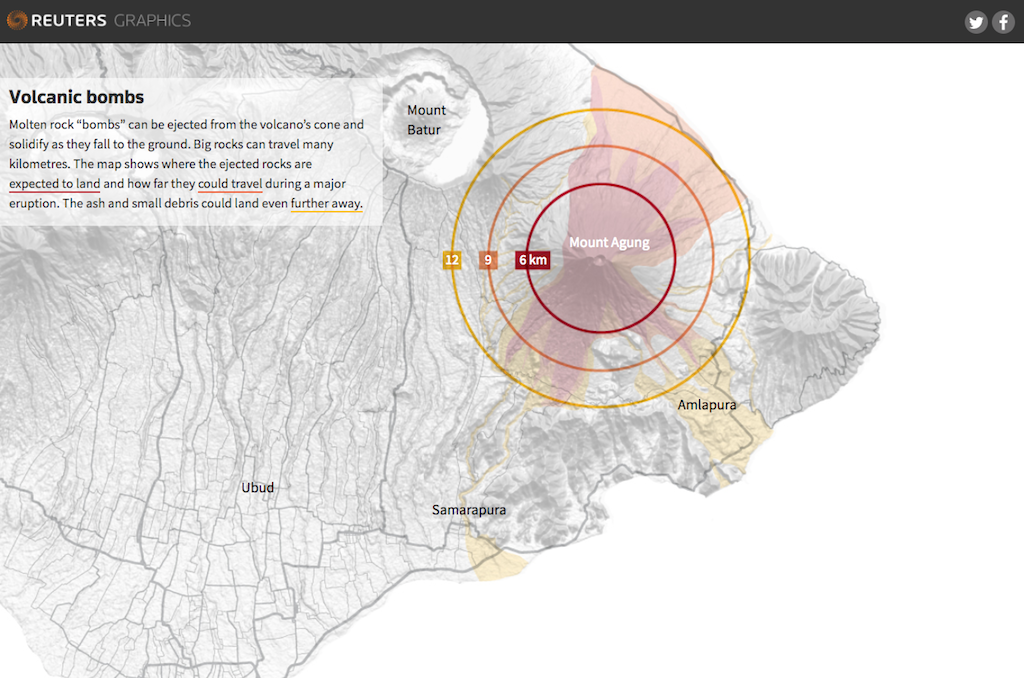Click the Twitter share icon
The height and width of the screenshot is (678, 1024).
point(976,22)
